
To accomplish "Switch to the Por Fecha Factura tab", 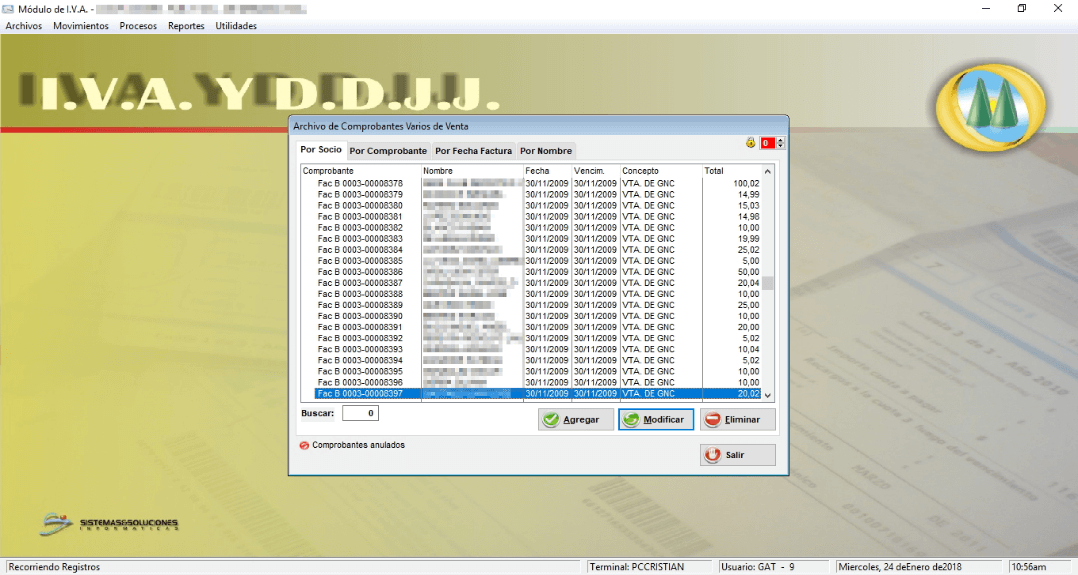I will [473, 151].
